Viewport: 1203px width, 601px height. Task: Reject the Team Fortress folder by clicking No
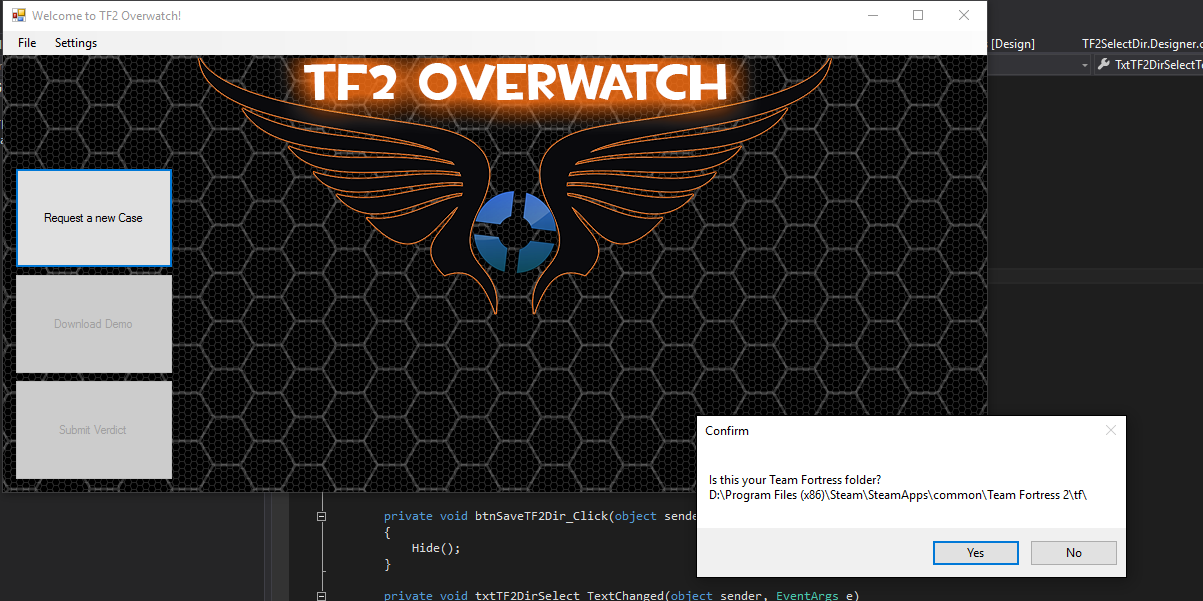point(1073,552)
